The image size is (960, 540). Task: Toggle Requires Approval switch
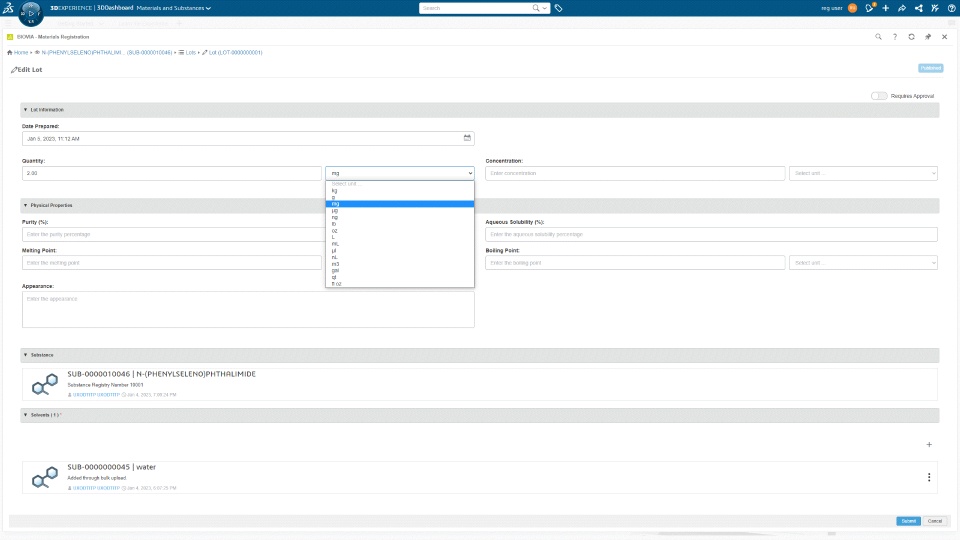tap(879, 96)
